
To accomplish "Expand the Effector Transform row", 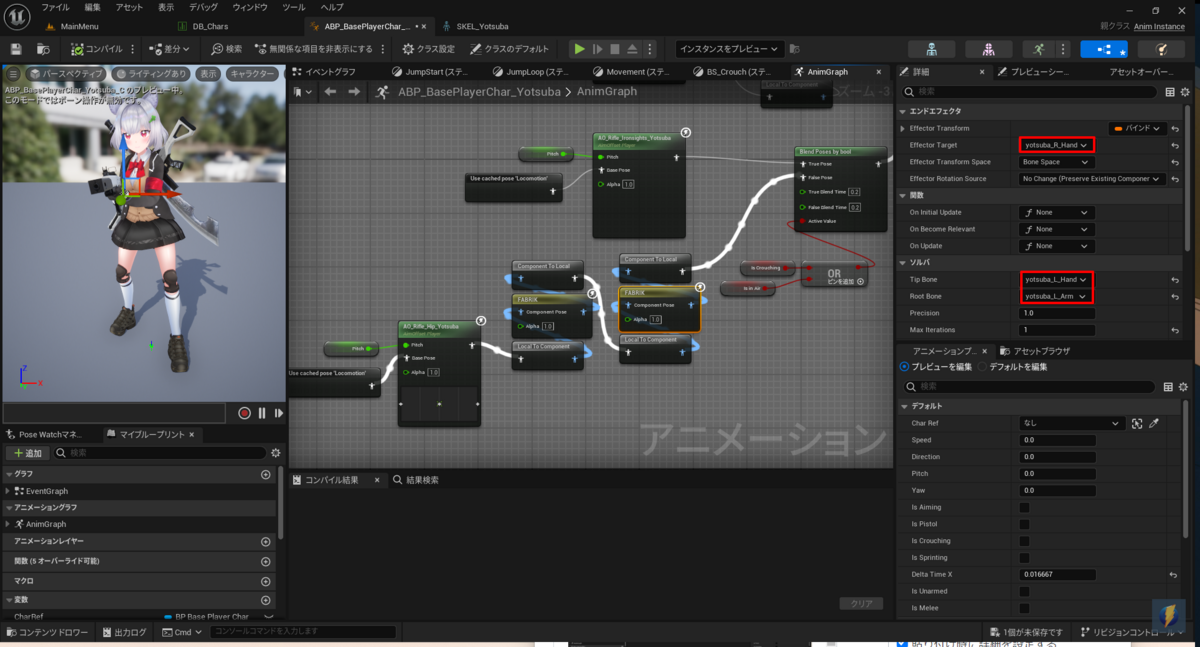I will click(x=903, y=128).
